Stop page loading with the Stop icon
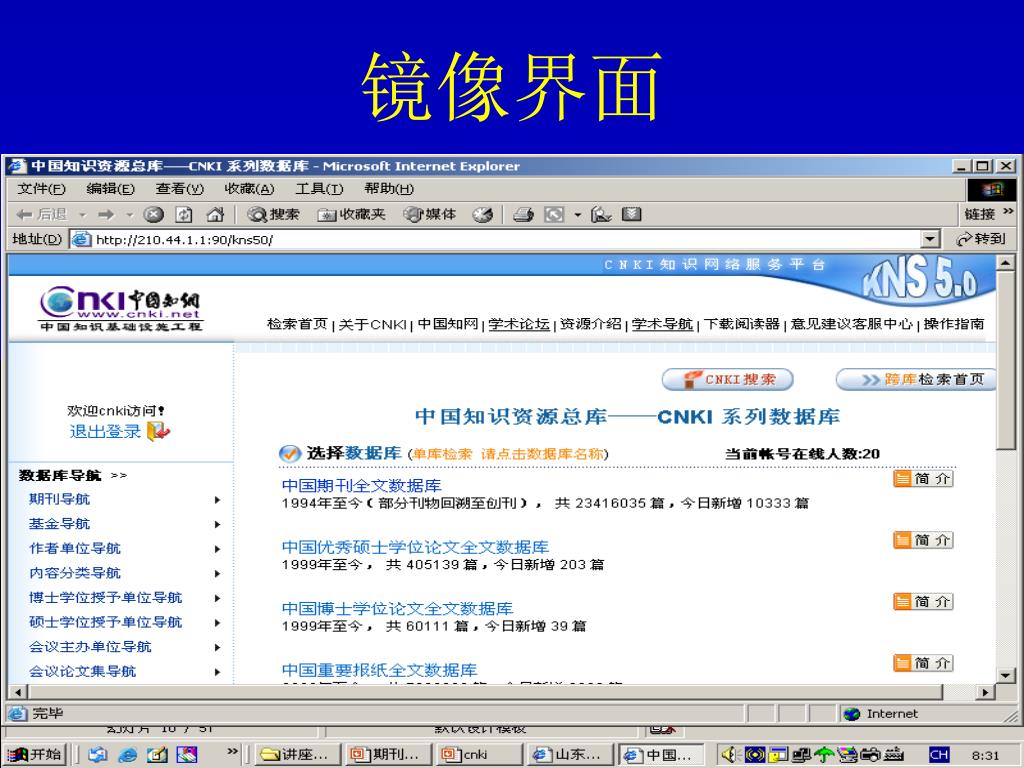 tap(153, 214)
